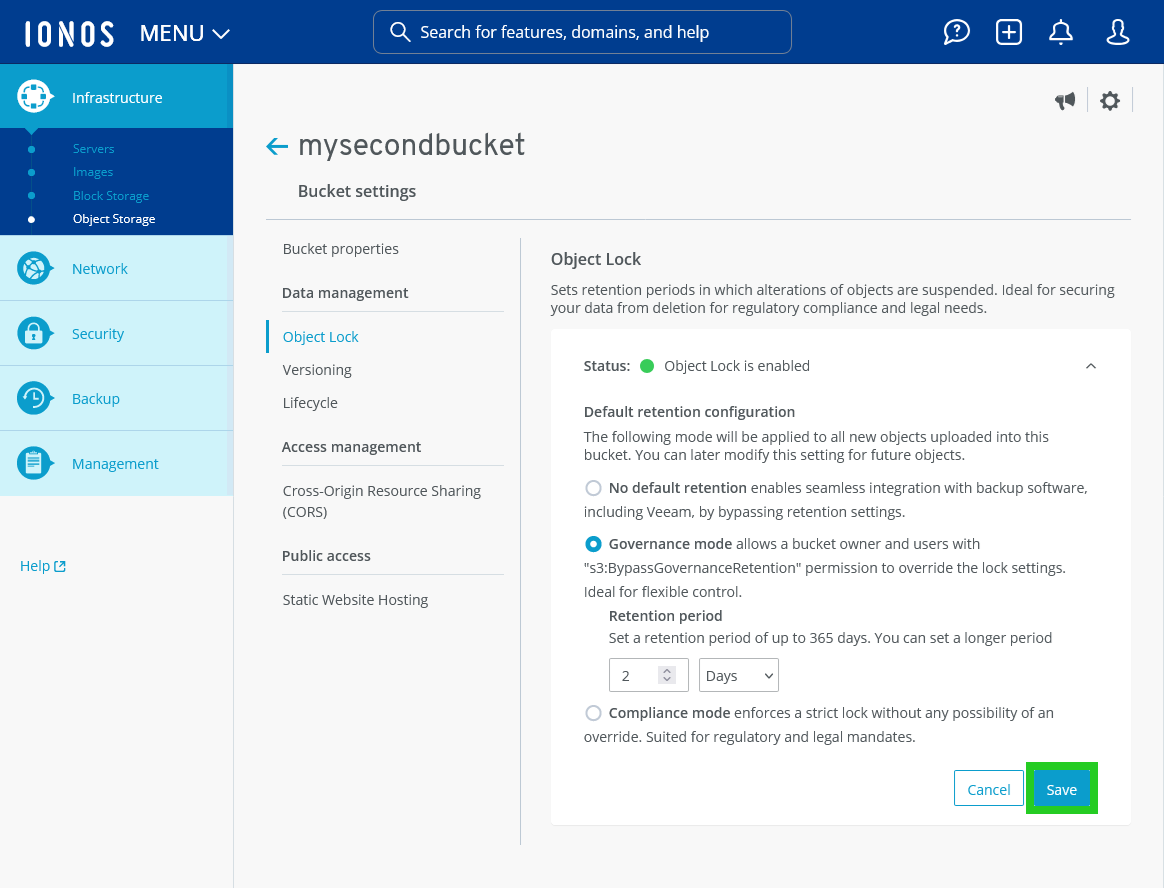Open the settings gear icon

[1110, 100]
